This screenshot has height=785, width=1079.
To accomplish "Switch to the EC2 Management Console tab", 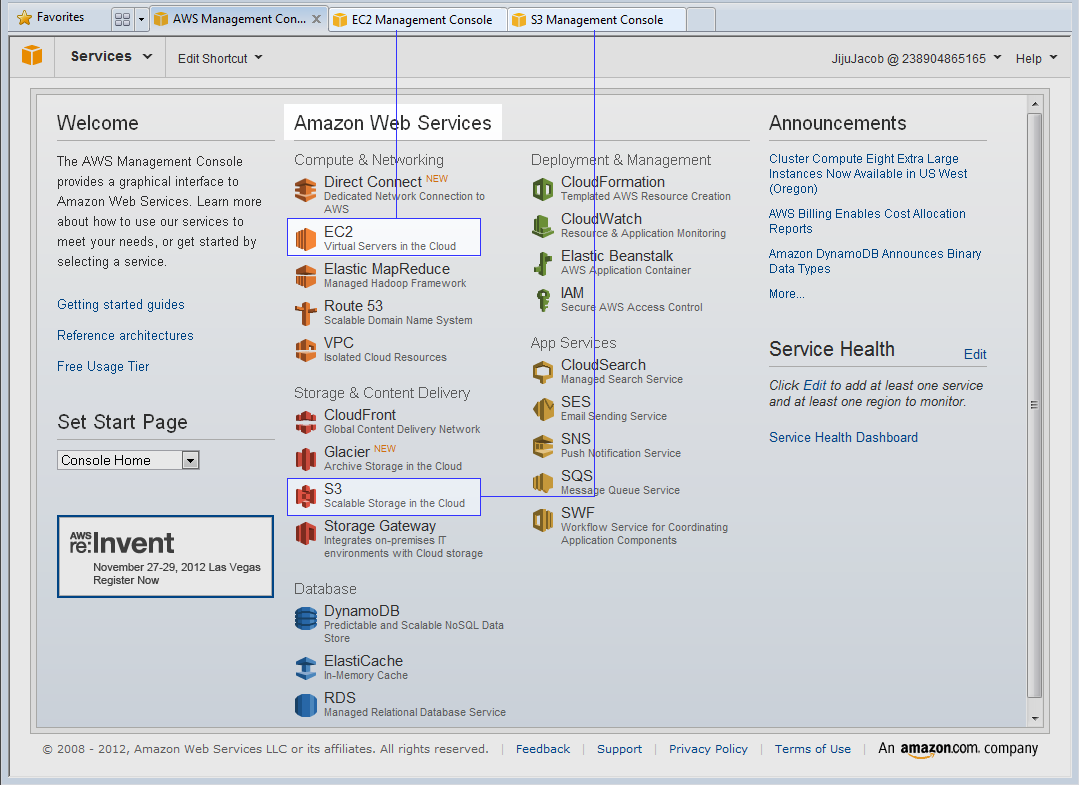I will tap(420, 20).
